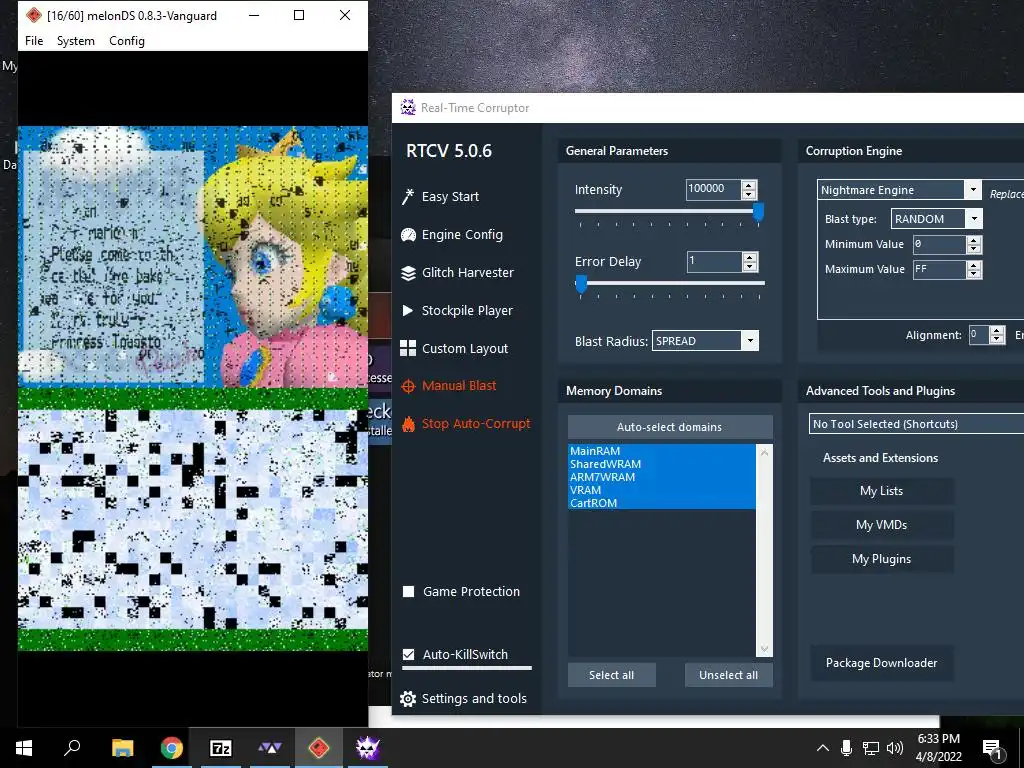Switch to RTCV taskbar icon
Viewport: 1024px width, 768px height.
pos(368,748)
